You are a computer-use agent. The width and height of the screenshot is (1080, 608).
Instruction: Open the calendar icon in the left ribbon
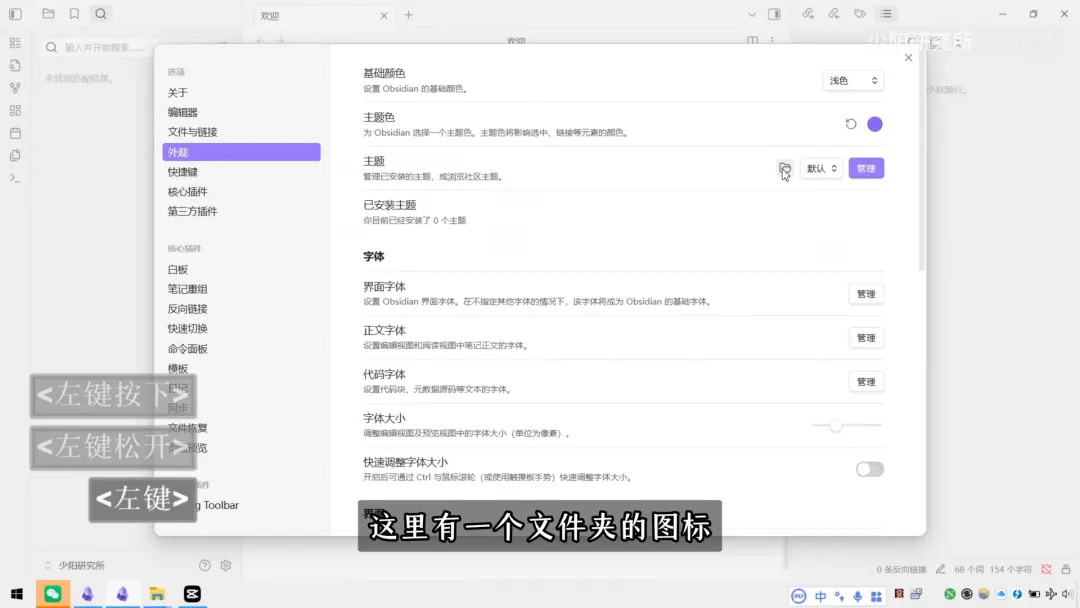tap(14, 133)
